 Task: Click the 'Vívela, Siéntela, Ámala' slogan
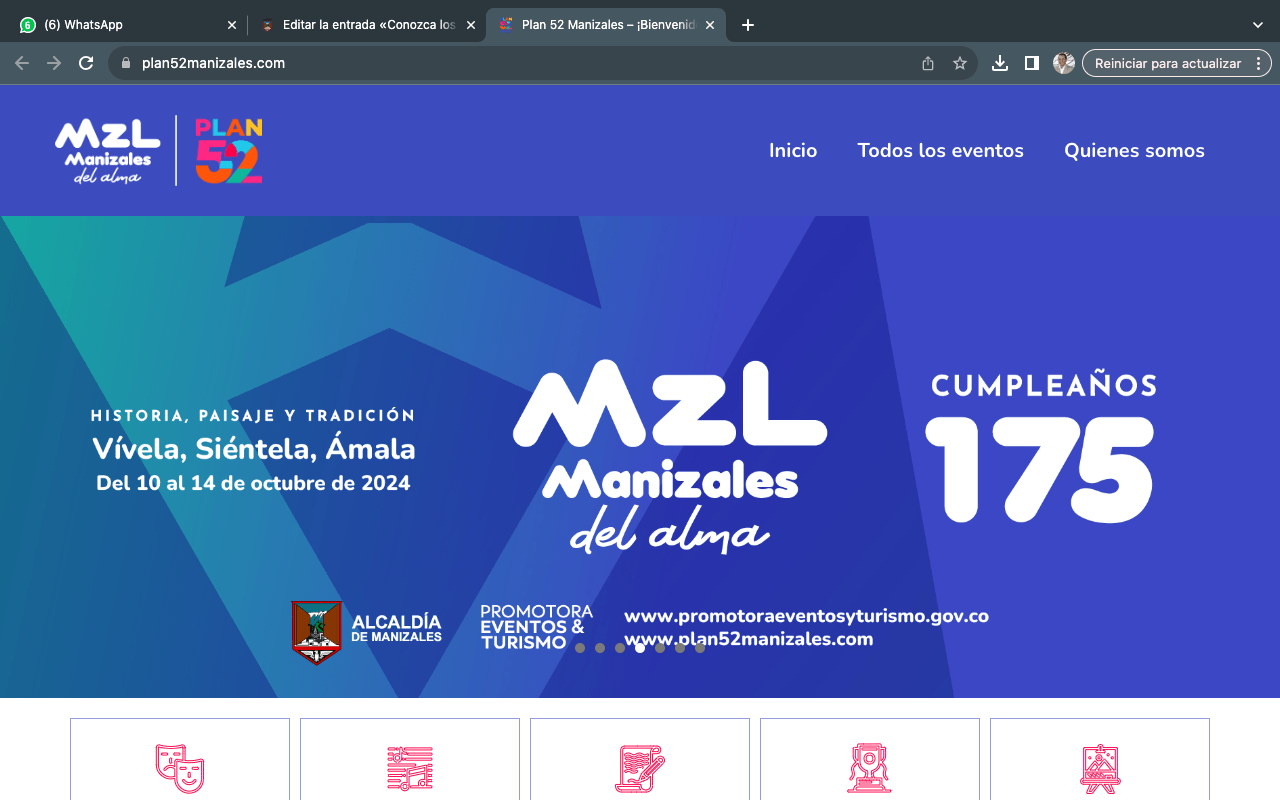(x=254, y=448)
